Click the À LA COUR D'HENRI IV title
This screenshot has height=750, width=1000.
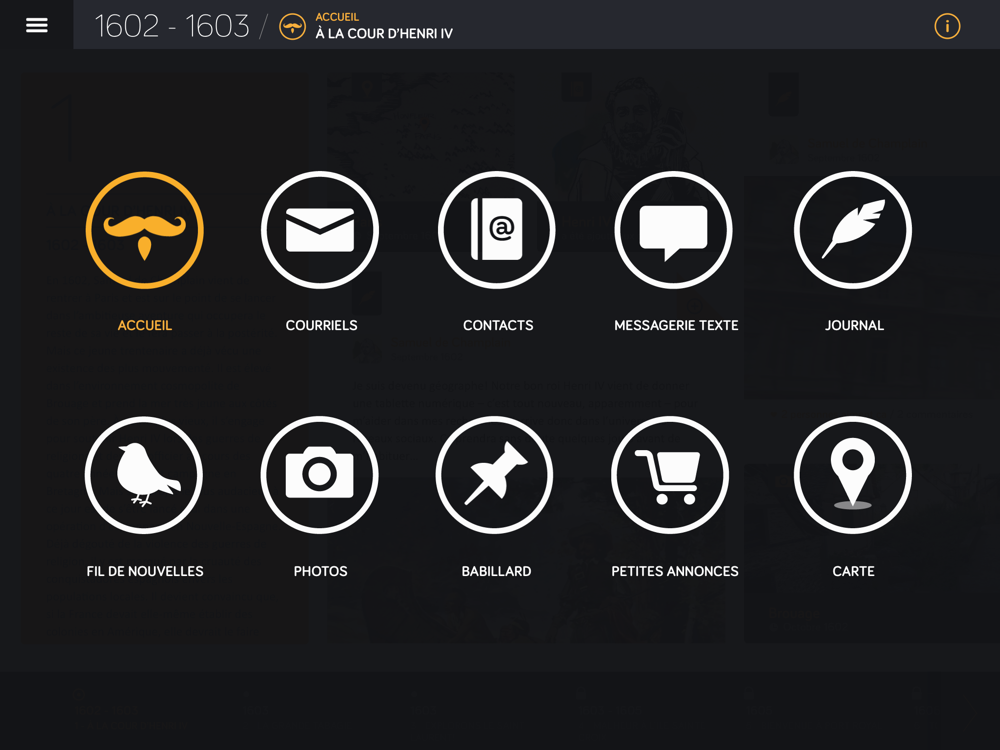pyautogui.click(x=384, y=34)
